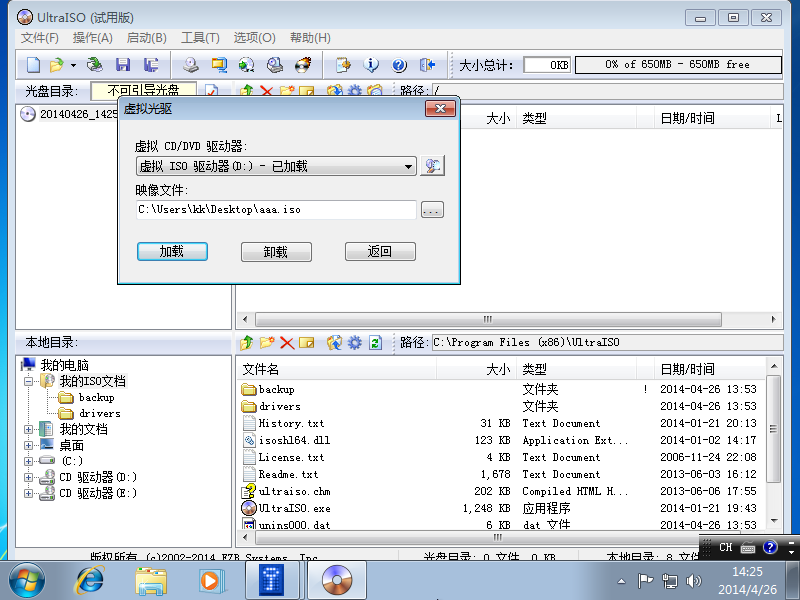Viewport: 800px width, 600px height.
Task: Open the 工具(T) menu
Action: [x=200, y=38]
